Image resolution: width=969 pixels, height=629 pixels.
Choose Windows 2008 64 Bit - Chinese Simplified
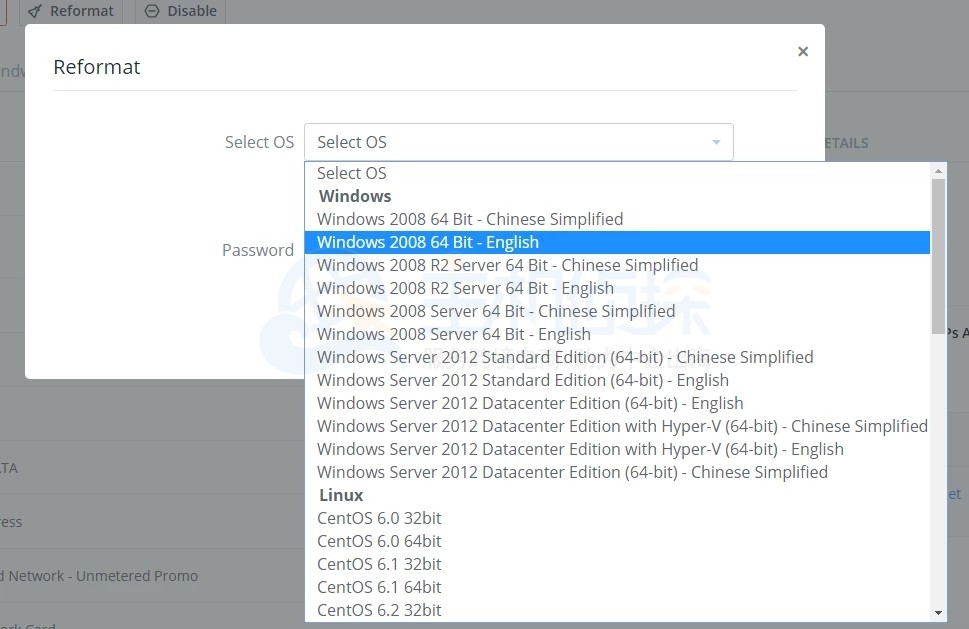click(470, 219)
